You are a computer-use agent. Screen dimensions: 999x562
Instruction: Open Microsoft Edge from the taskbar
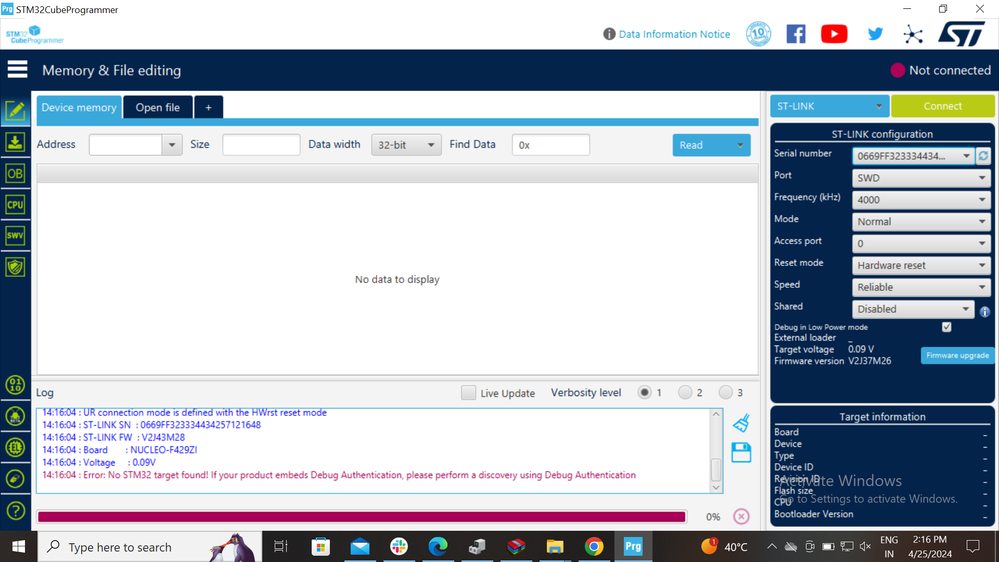pyautogui.click(x=438, y=547)
